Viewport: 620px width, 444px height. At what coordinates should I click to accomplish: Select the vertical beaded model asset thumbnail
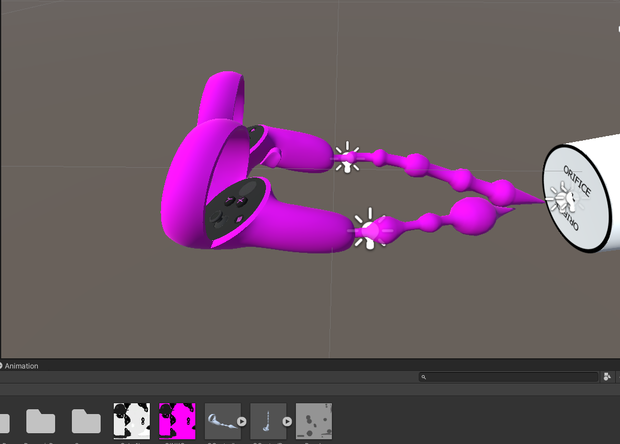click(268, 421)
